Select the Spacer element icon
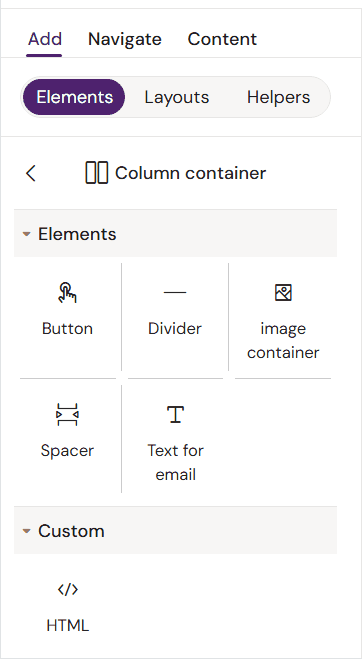 [x=67, y=415]
